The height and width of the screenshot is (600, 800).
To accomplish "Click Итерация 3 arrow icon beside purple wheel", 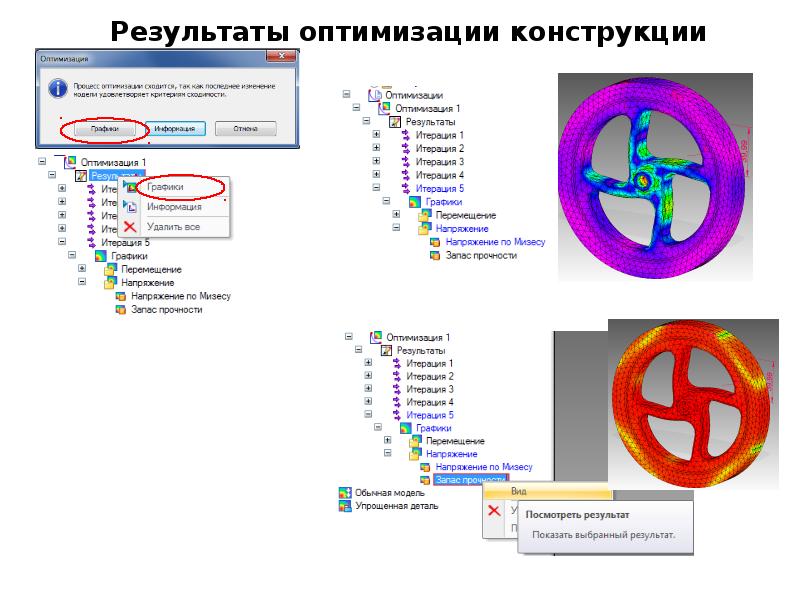I will [406, 162].
